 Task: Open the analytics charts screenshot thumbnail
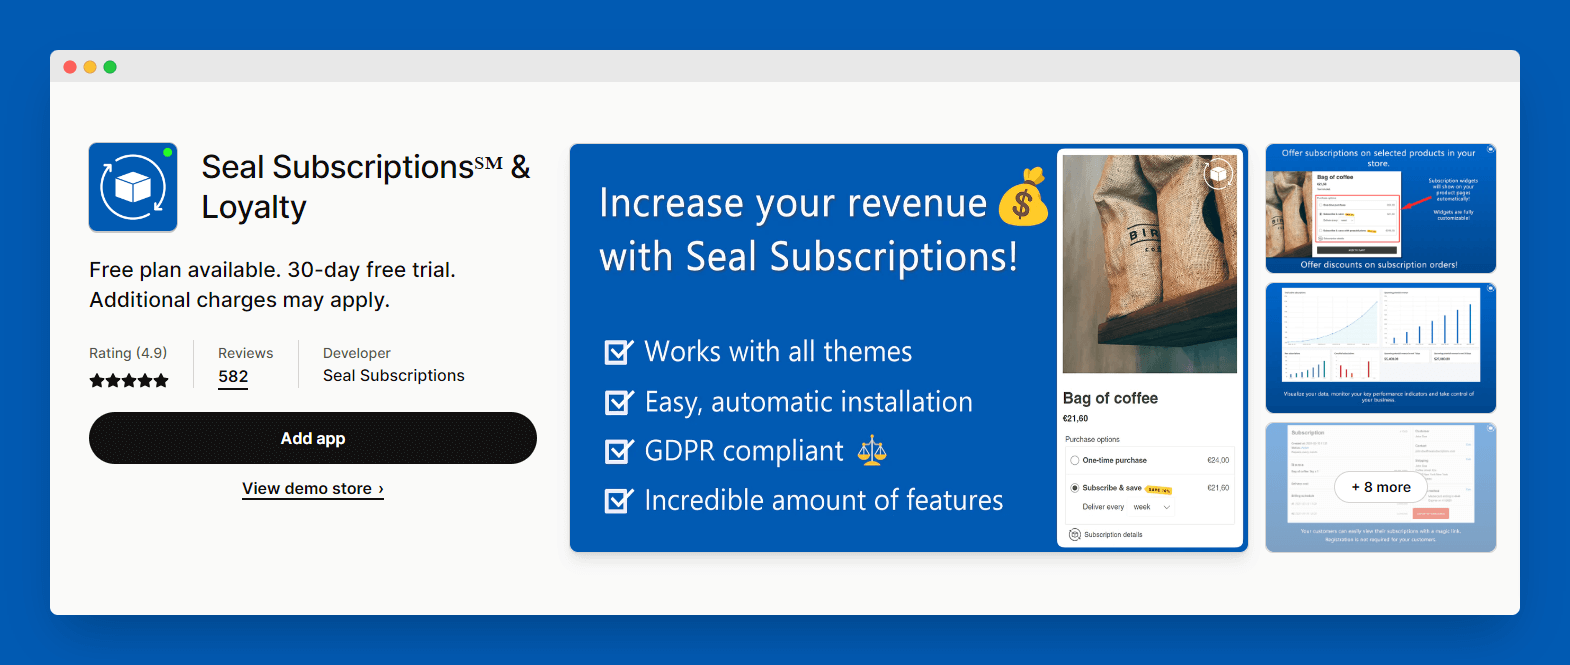[1381, 348]
